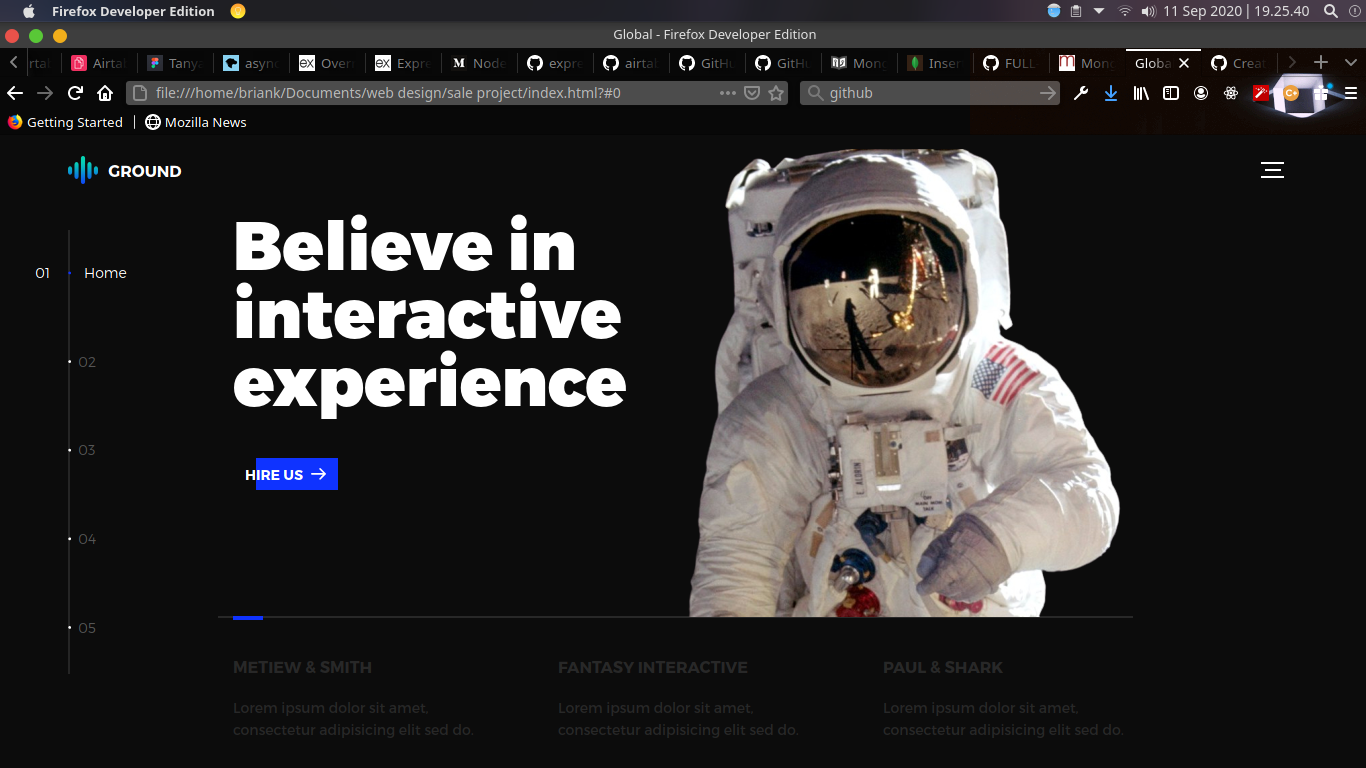Open the What's New gift icon
This screenshot has height=768, width=1366.
point(1321,93)
